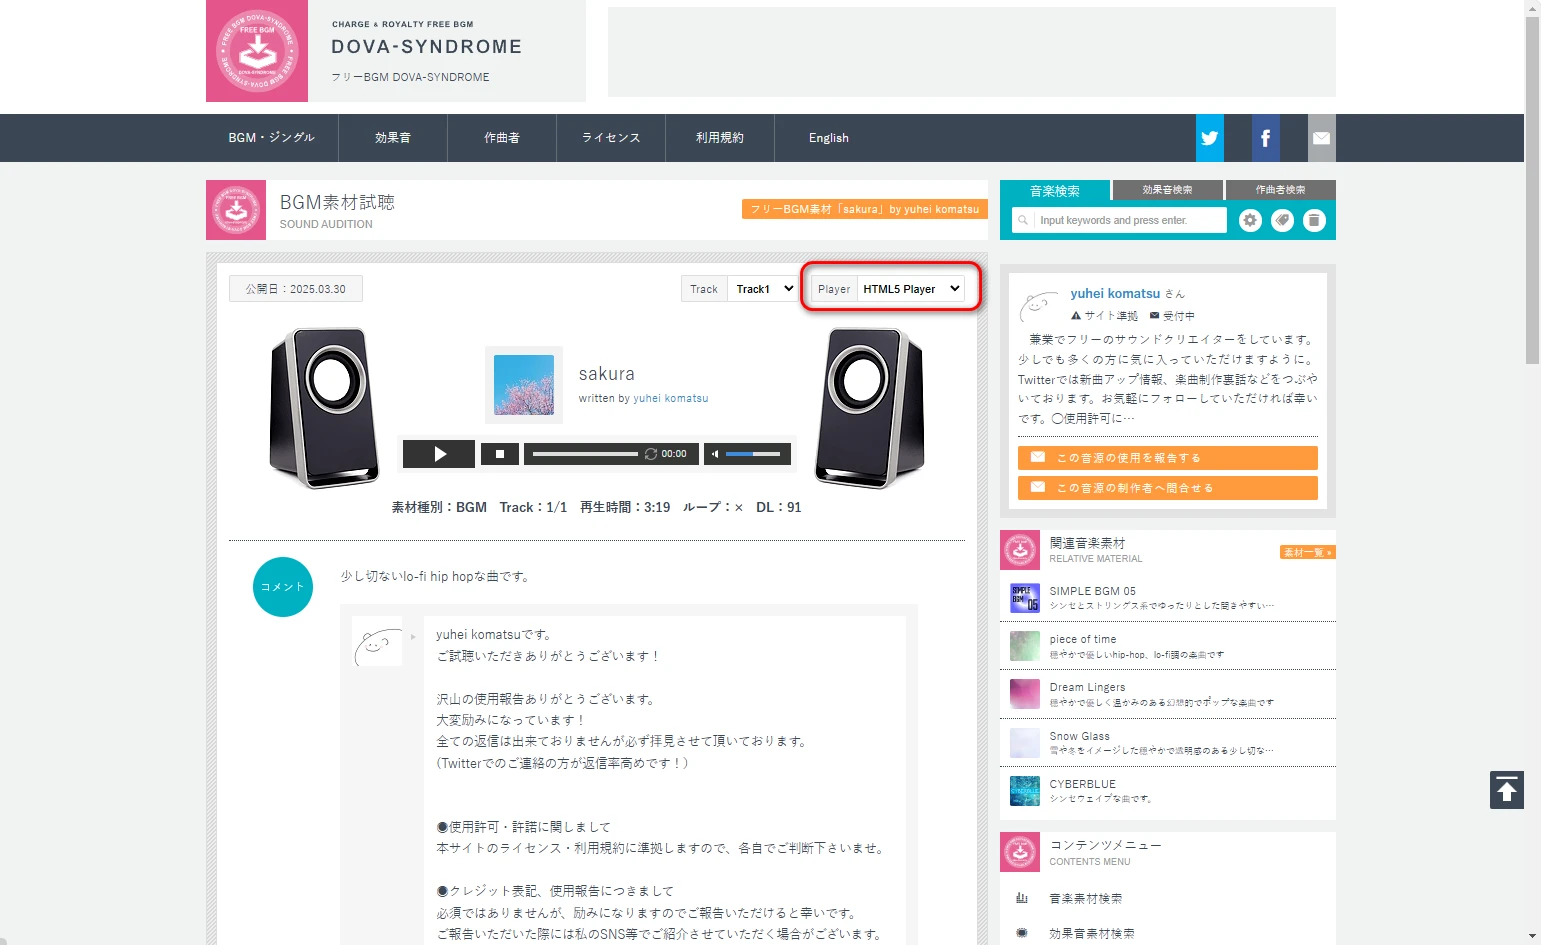This screenshot has width=1541, height=945.
Task: Stop the audio playback
Action: click(499, 454)
